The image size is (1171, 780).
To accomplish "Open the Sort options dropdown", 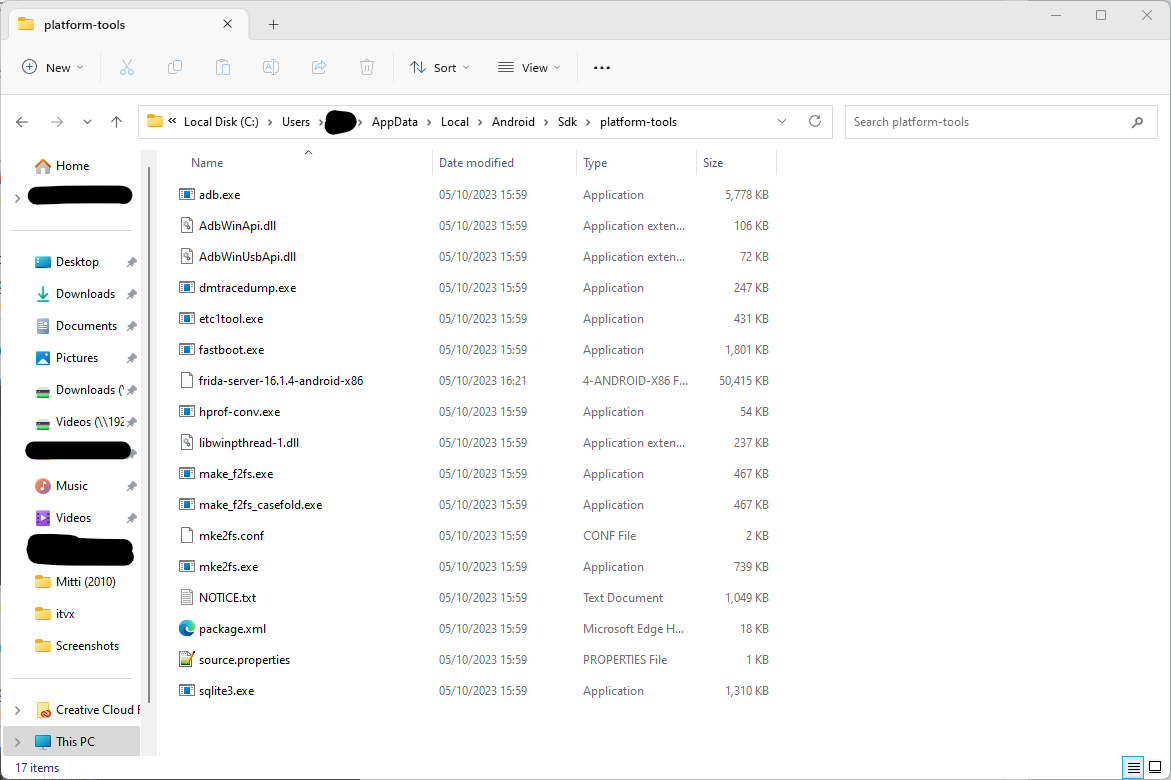I will [440, 67].
